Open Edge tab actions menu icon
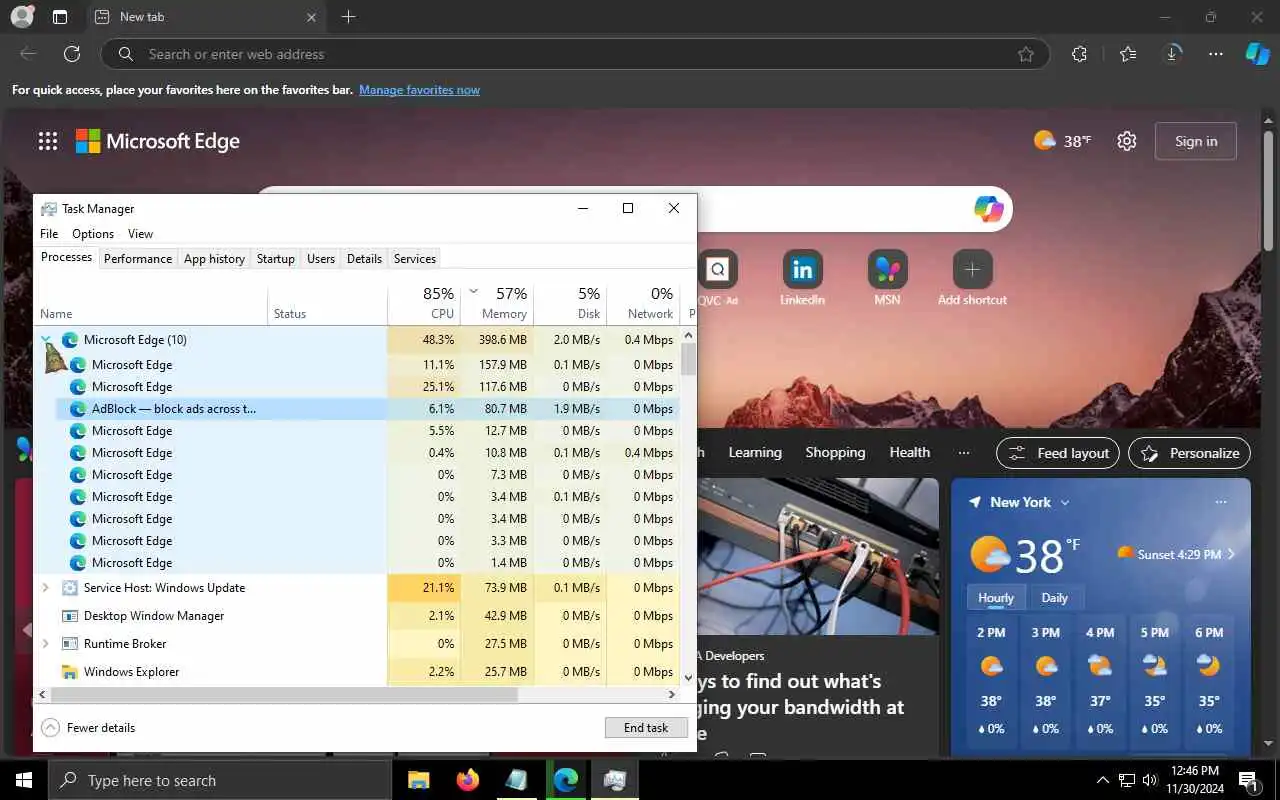1280x800 pixels. pos(60,17)
